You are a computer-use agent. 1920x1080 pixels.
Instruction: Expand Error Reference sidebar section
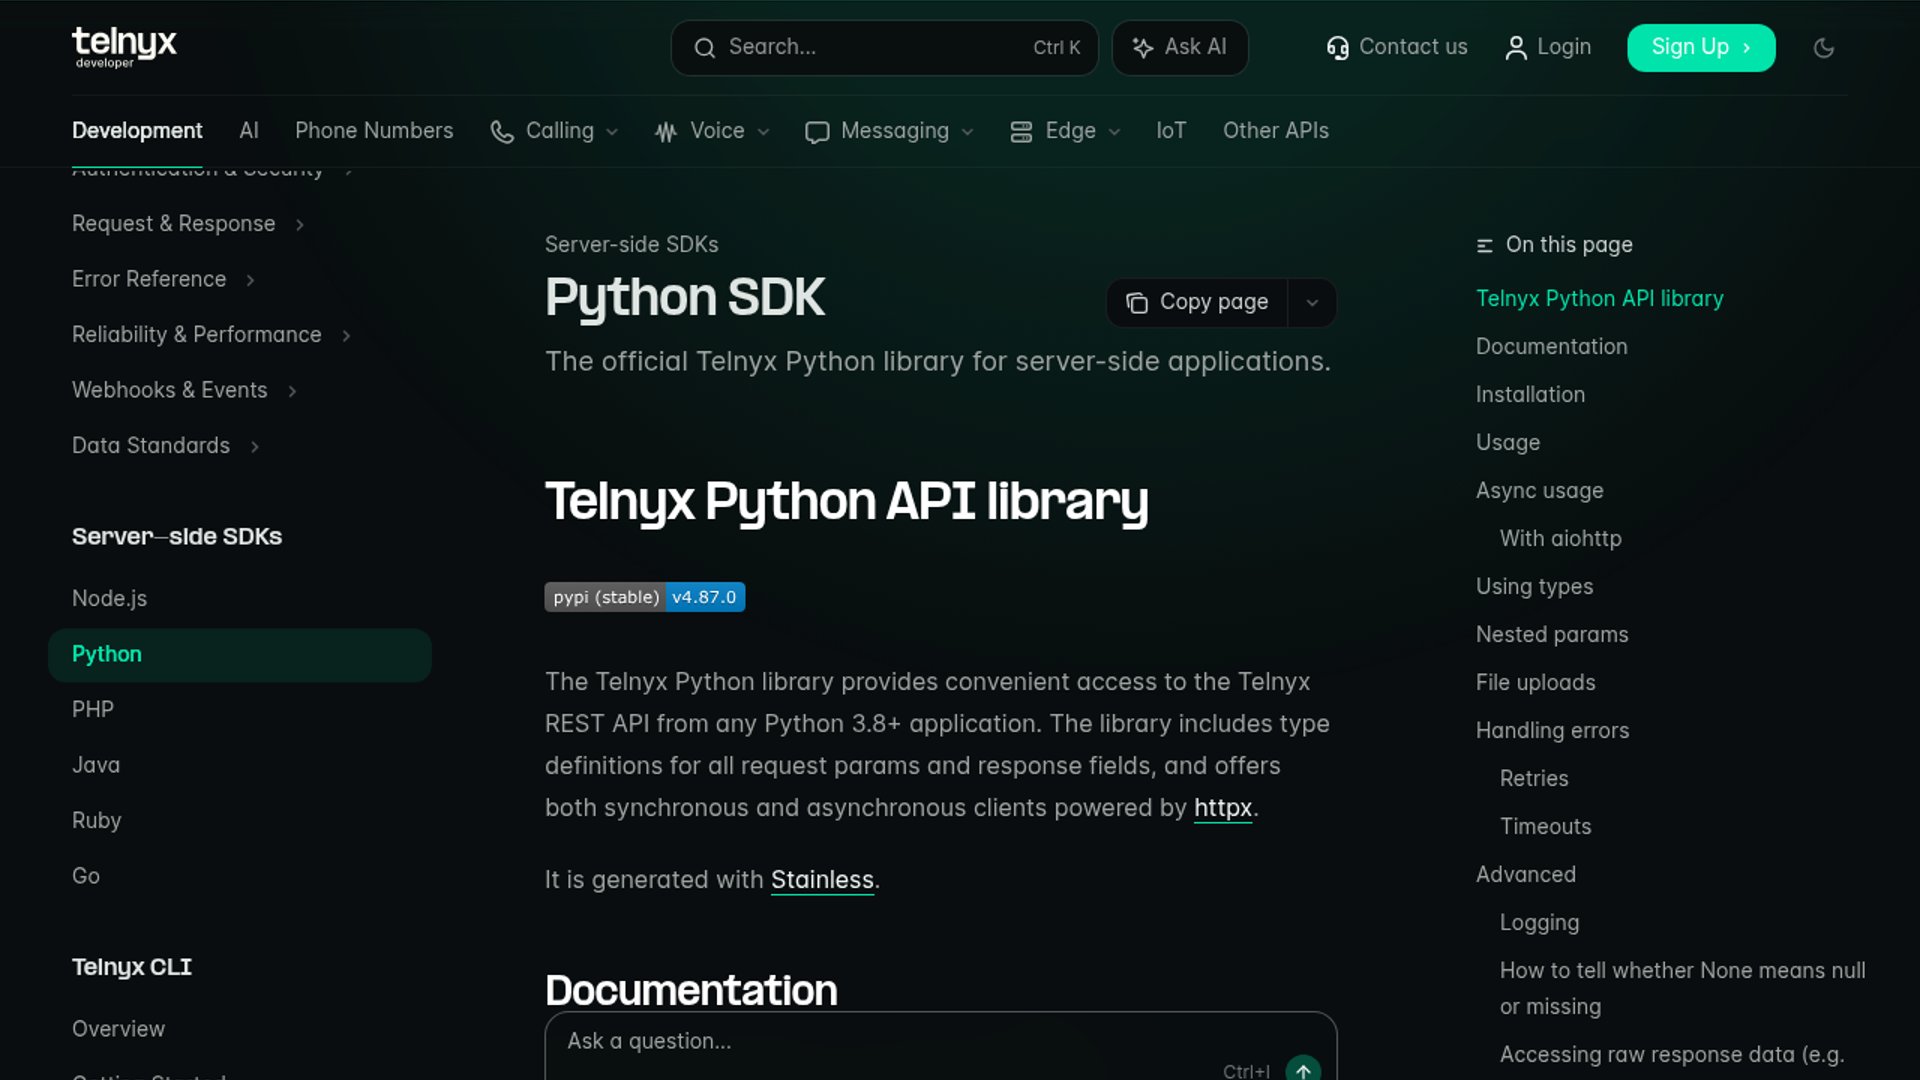(163, 279)
